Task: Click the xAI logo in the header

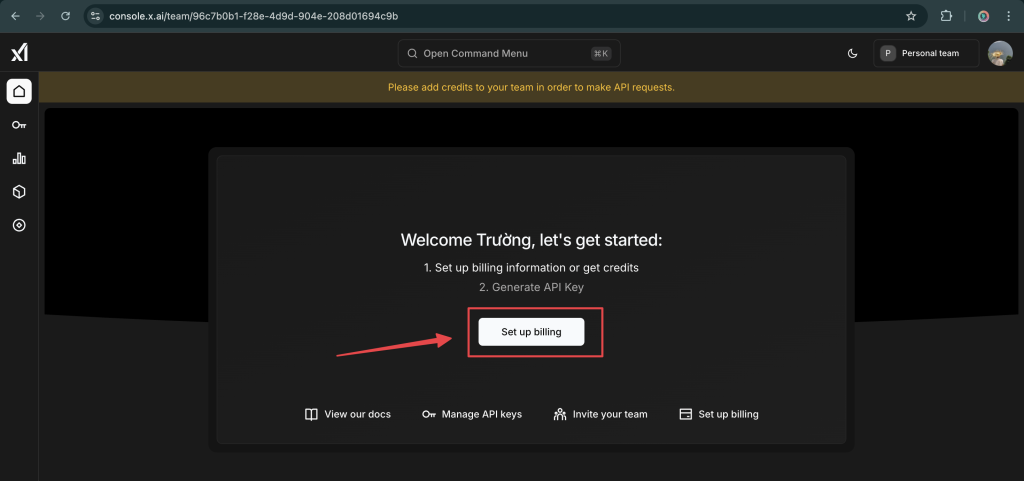Action: 19,54
